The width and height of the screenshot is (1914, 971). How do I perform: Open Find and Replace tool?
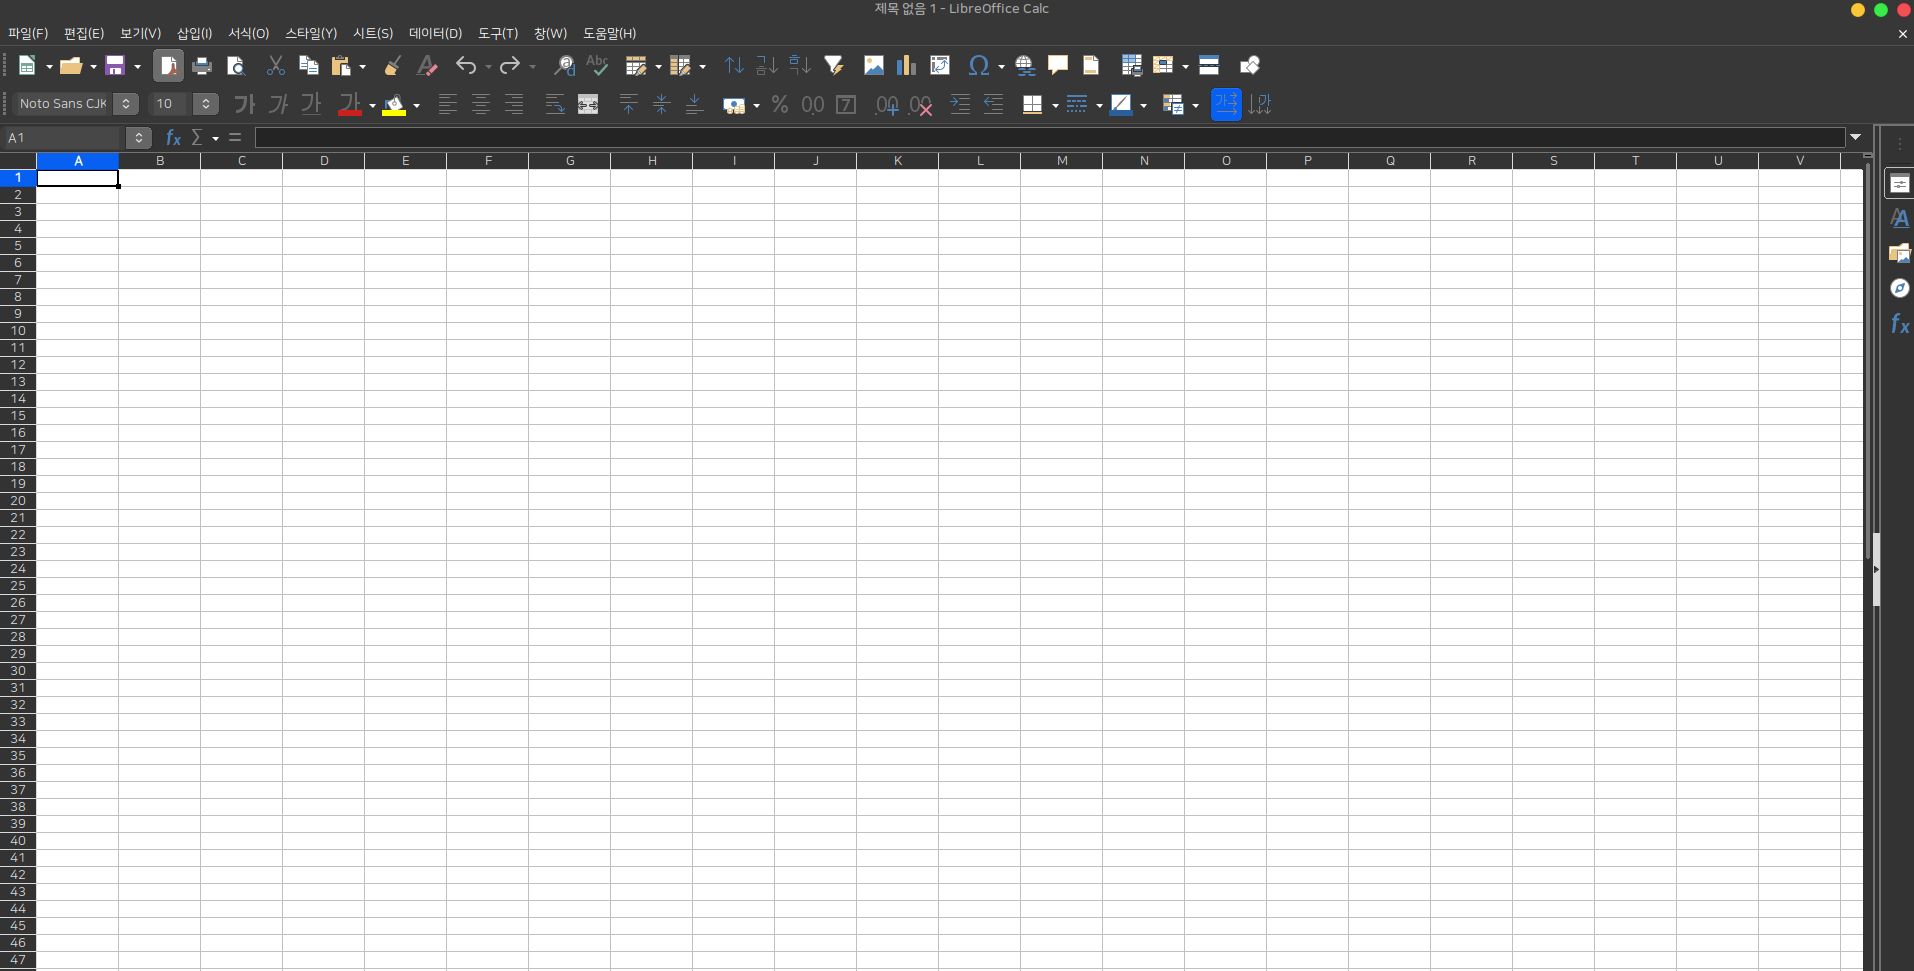564,66
